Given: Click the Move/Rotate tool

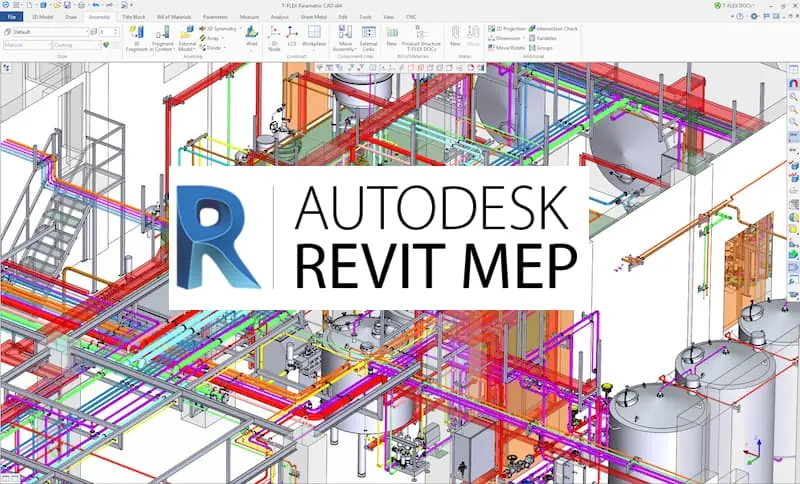Looking at the screenshot, I should pyautogui.click(x=507, y=47).
